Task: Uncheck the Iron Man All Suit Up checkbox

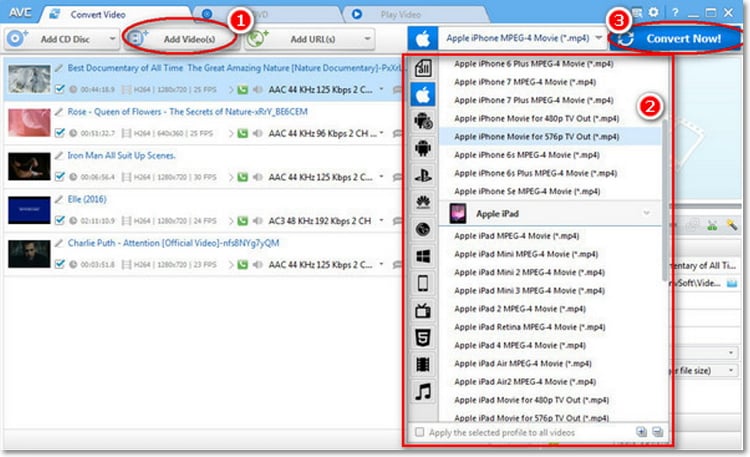Action: click(x=60, y=177)
